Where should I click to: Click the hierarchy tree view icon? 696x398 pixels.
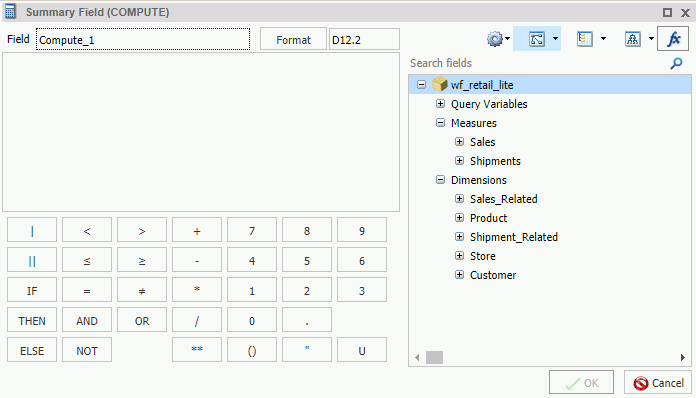pyautogui.click(x=633, y=39)
